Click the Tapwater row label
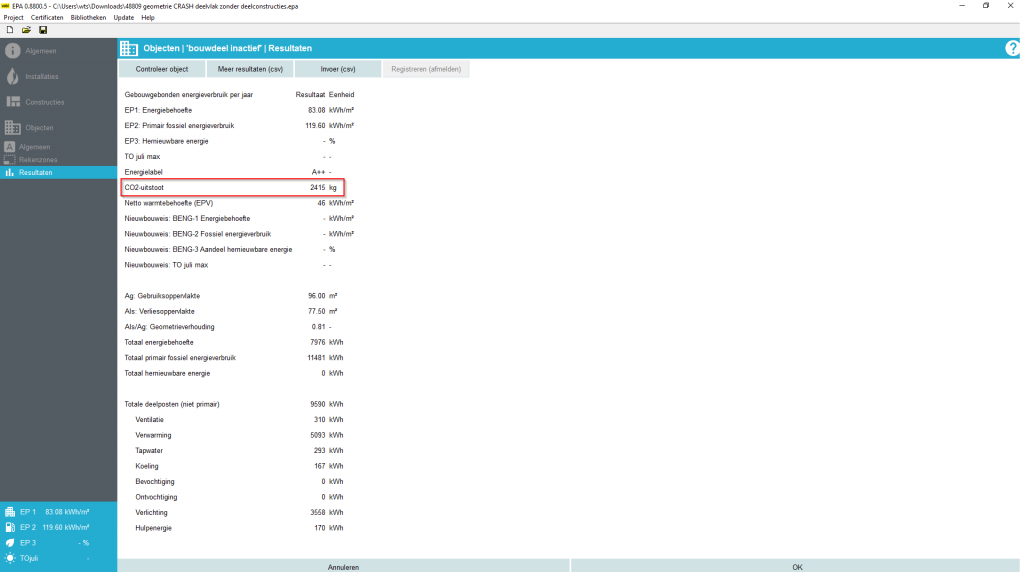 [x=149, y=451]
